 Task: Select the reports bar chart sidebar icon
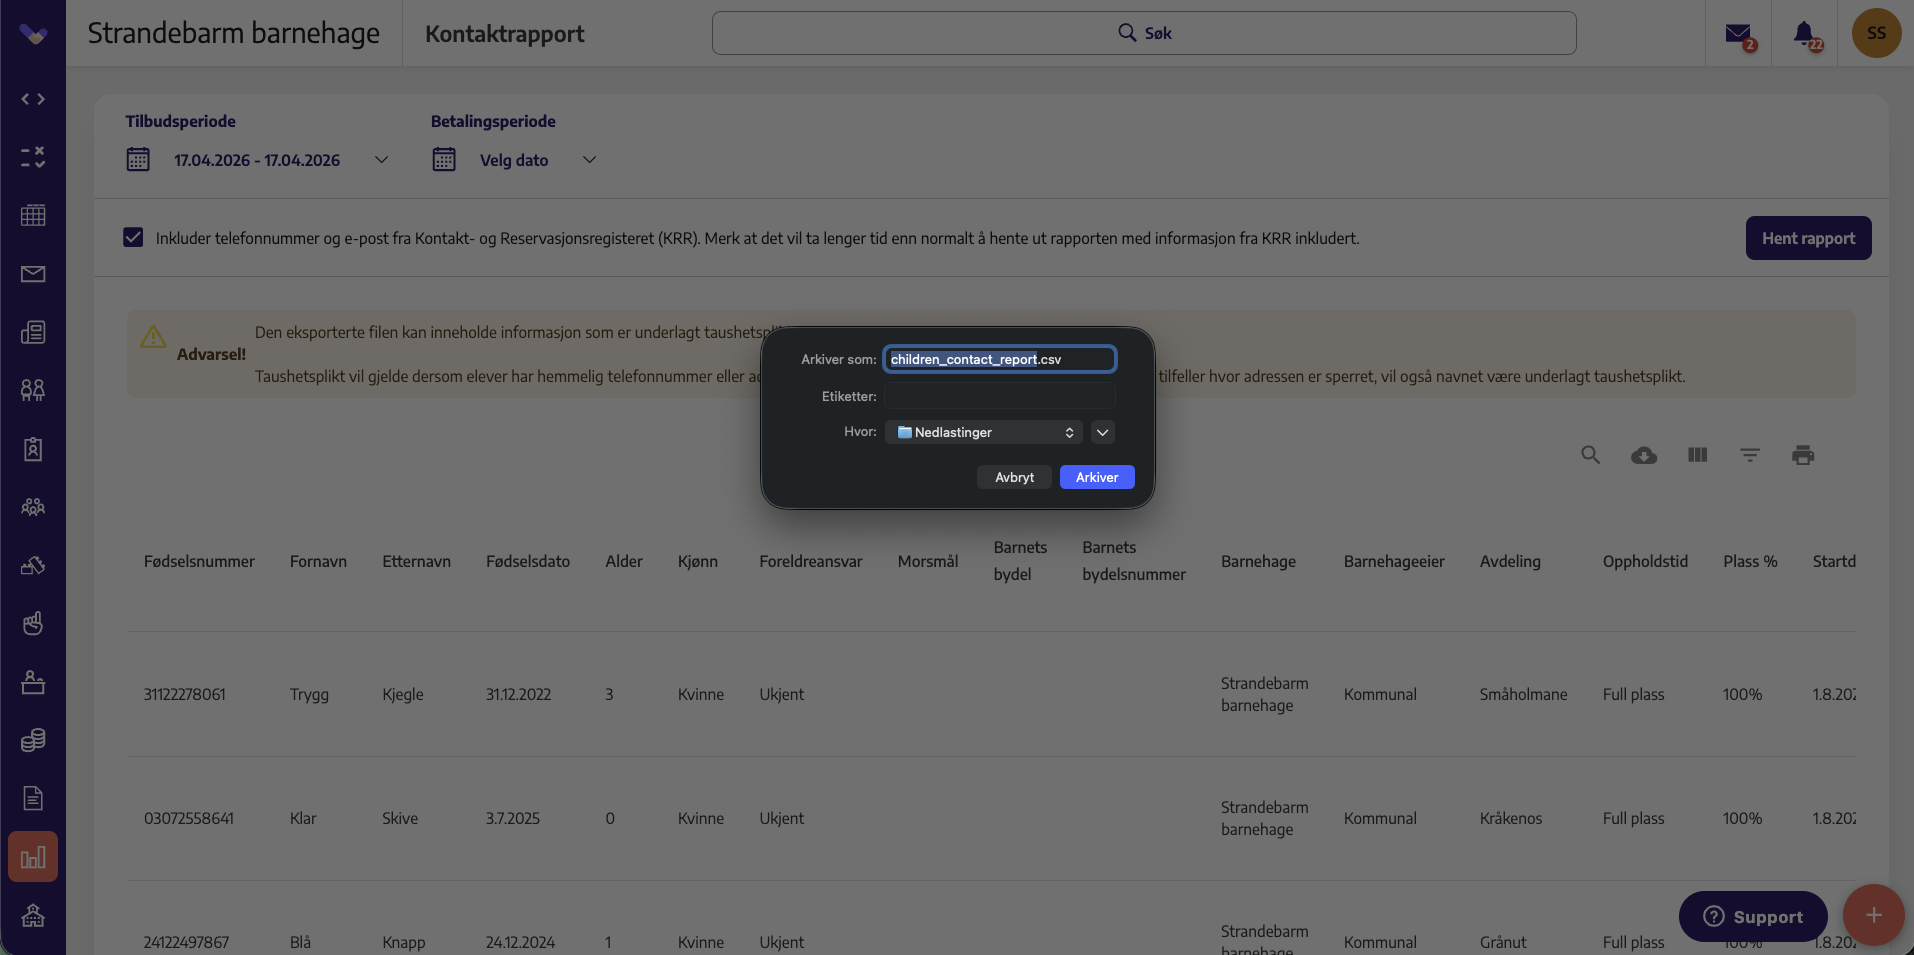(33, 857)
